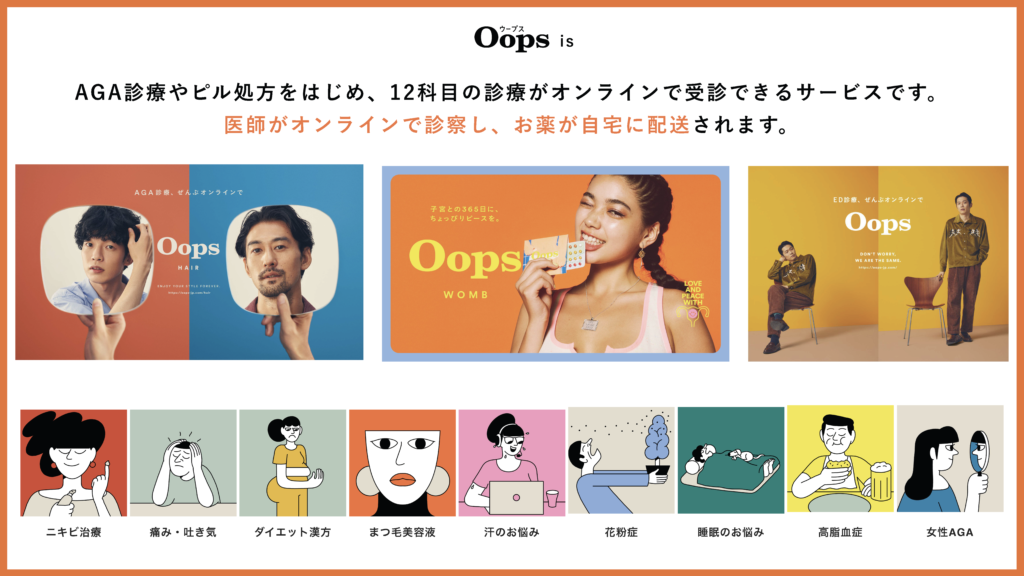Open the 花粉症 pollen illustration tile
The width and height of the screenshot is (1024, 576).
tap(621, 460)
